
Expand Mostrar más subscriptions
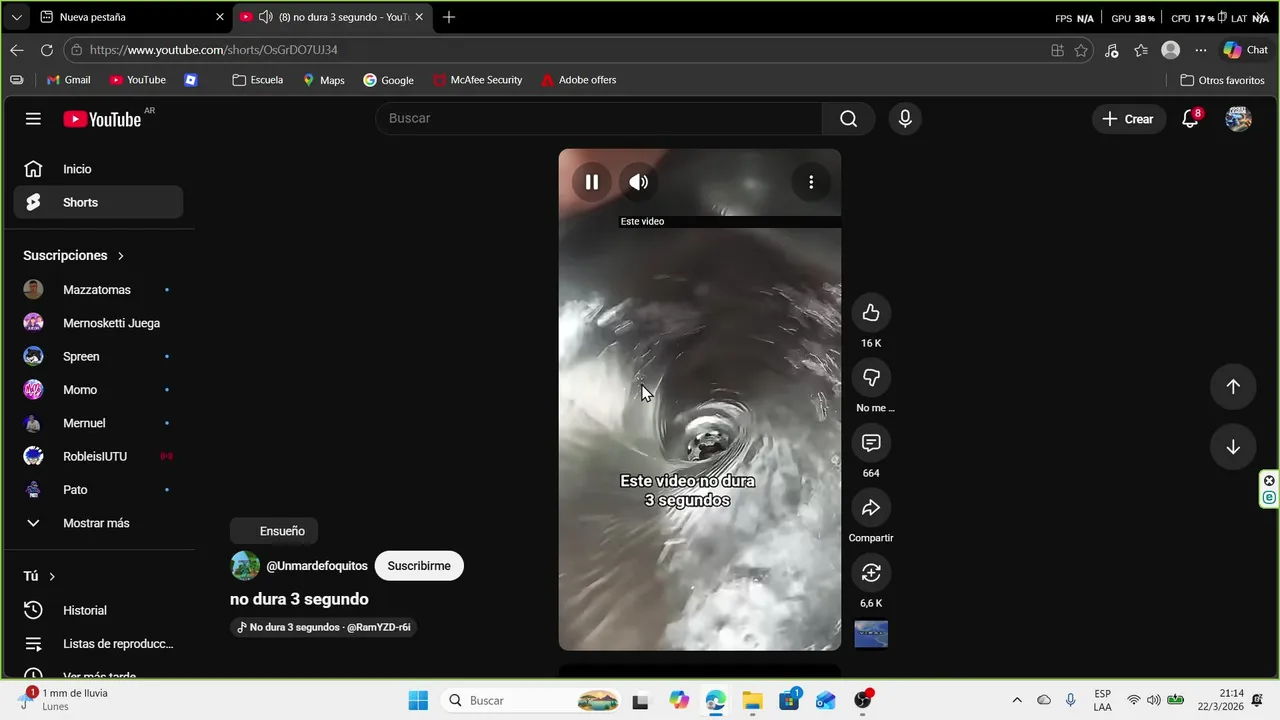point(98,523)
